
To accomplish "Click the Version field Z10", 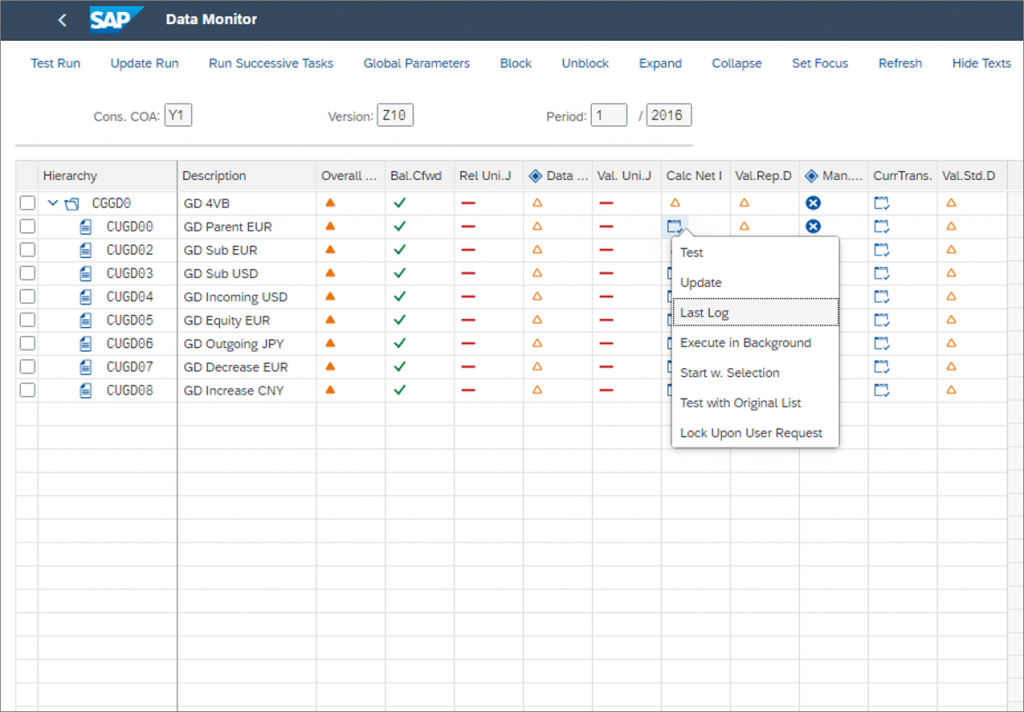I will [x=395, y=116].
